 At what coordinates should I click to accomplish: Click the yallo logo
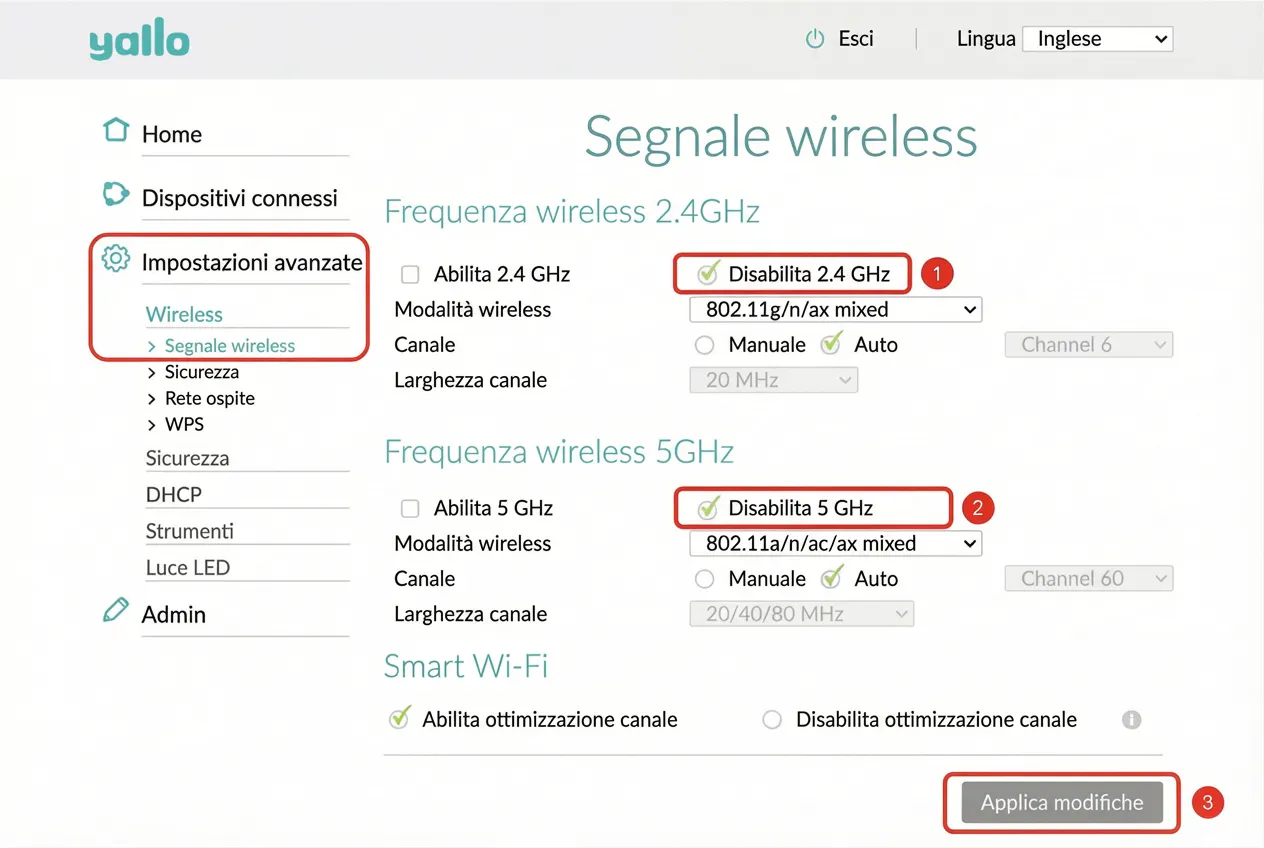[139, 41]
